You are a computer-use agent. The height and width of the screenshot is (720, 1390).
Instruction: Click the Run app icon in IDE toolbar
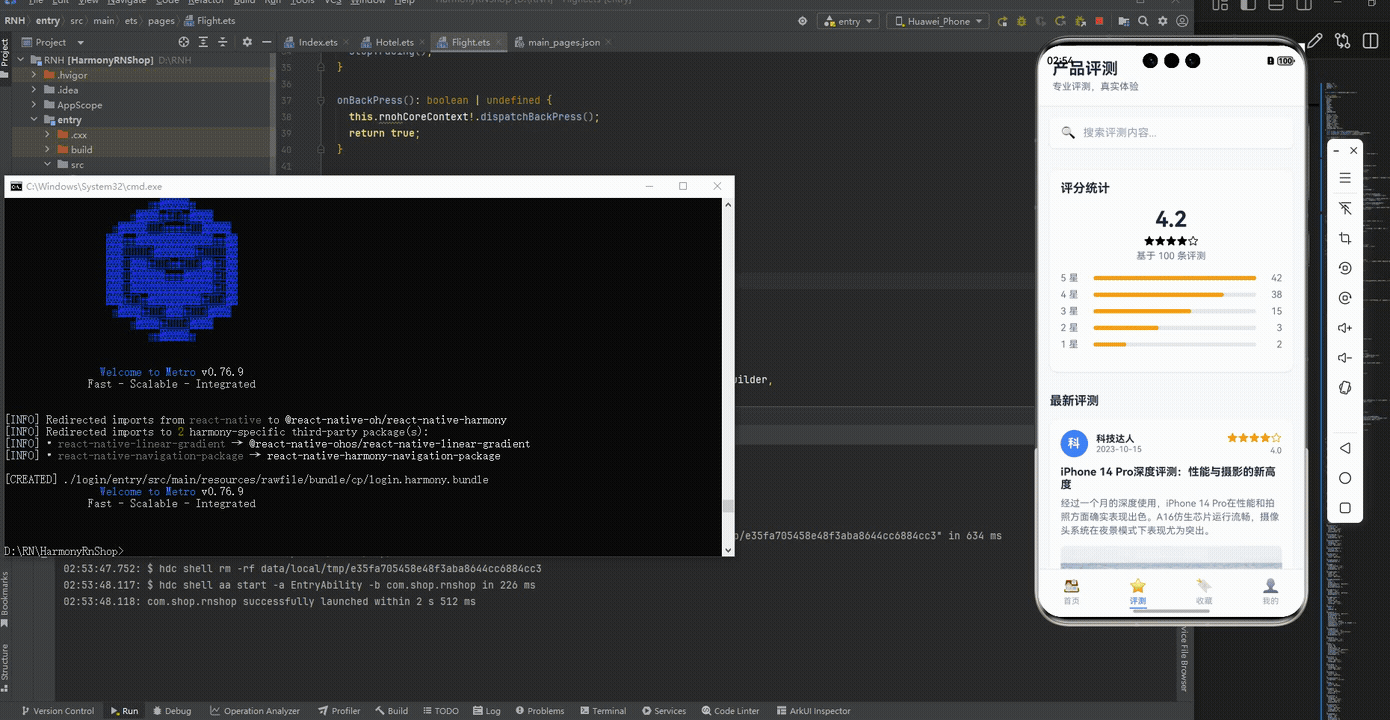[1002, 21]
